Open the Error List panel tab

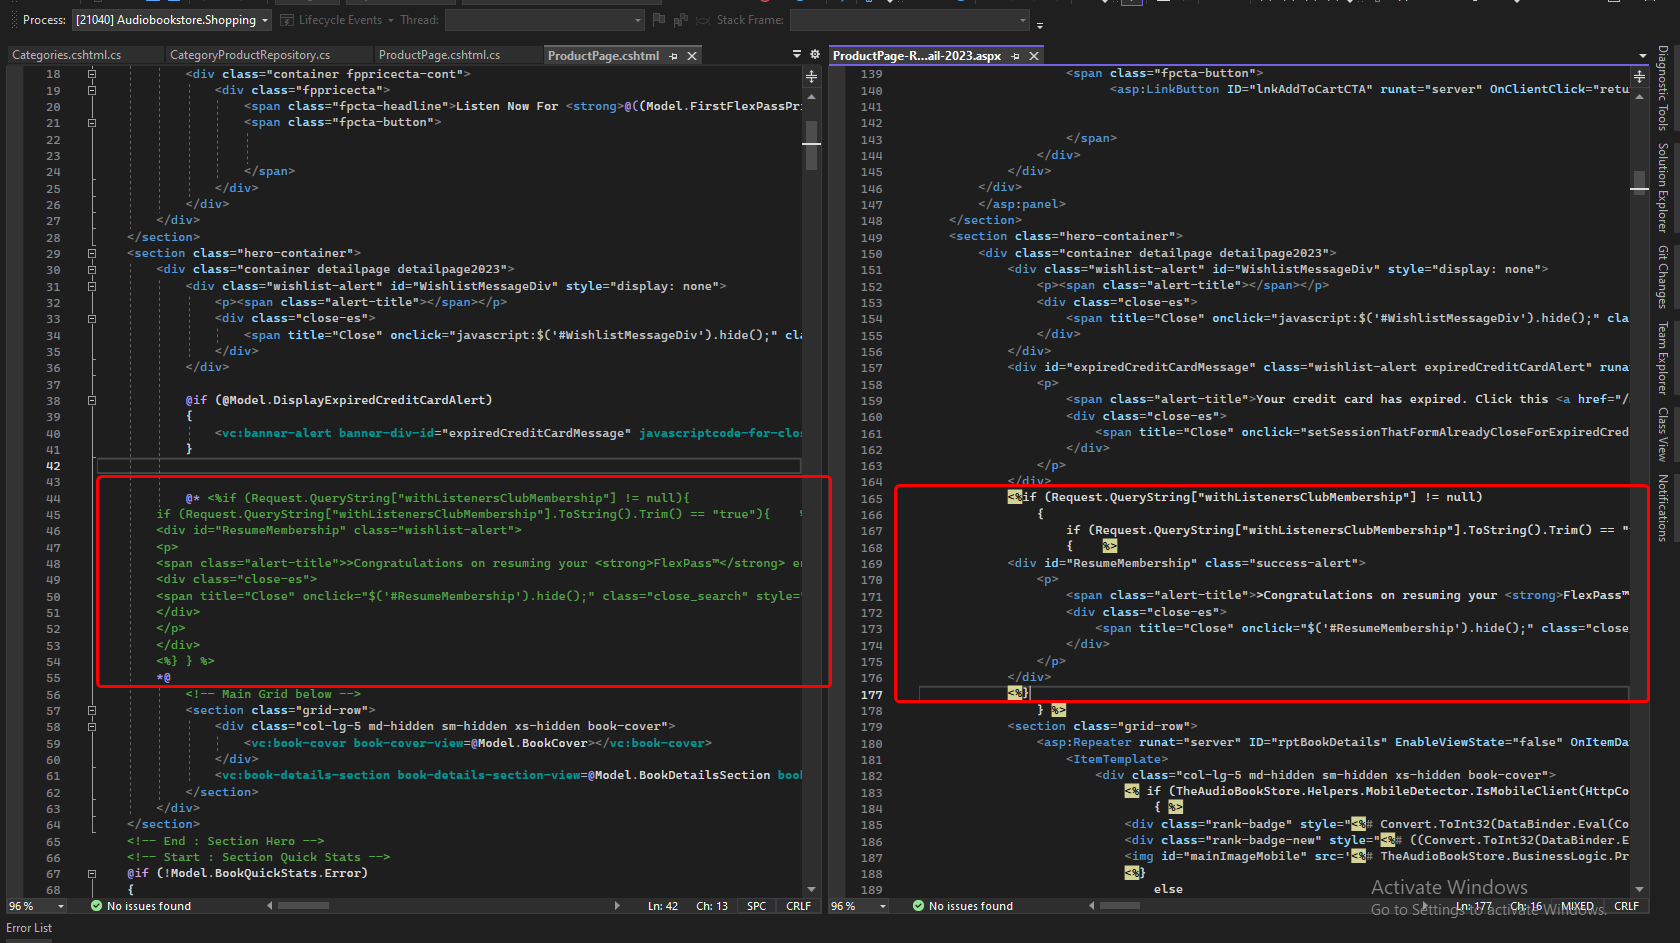click(x=29, y=928)
